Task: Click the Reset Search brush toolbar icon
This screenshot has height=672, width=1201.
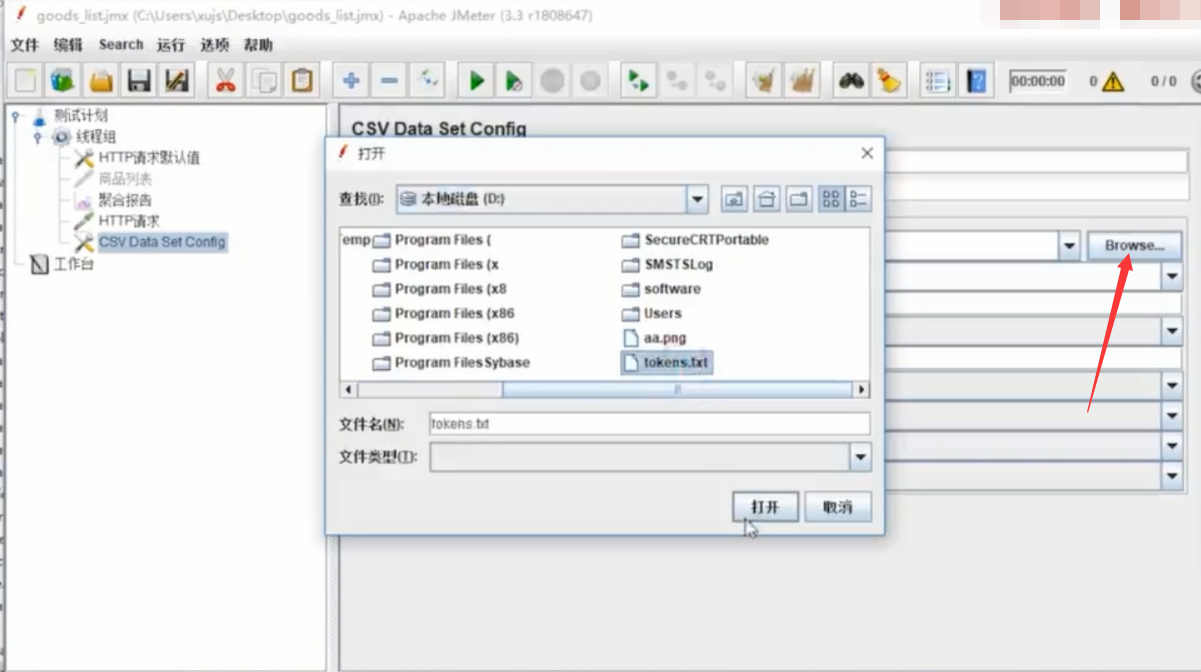Action: pyautogui.click(x=888, y=81)
